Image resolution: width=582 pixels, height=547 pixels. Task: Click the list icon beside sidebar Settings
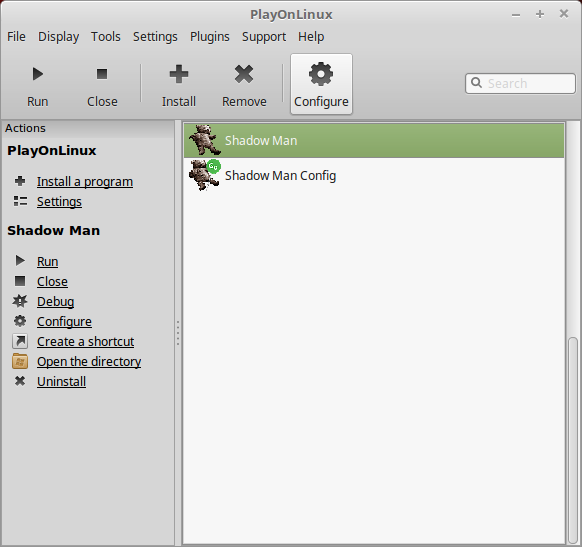pyautogui.click(x=20, y=201)
